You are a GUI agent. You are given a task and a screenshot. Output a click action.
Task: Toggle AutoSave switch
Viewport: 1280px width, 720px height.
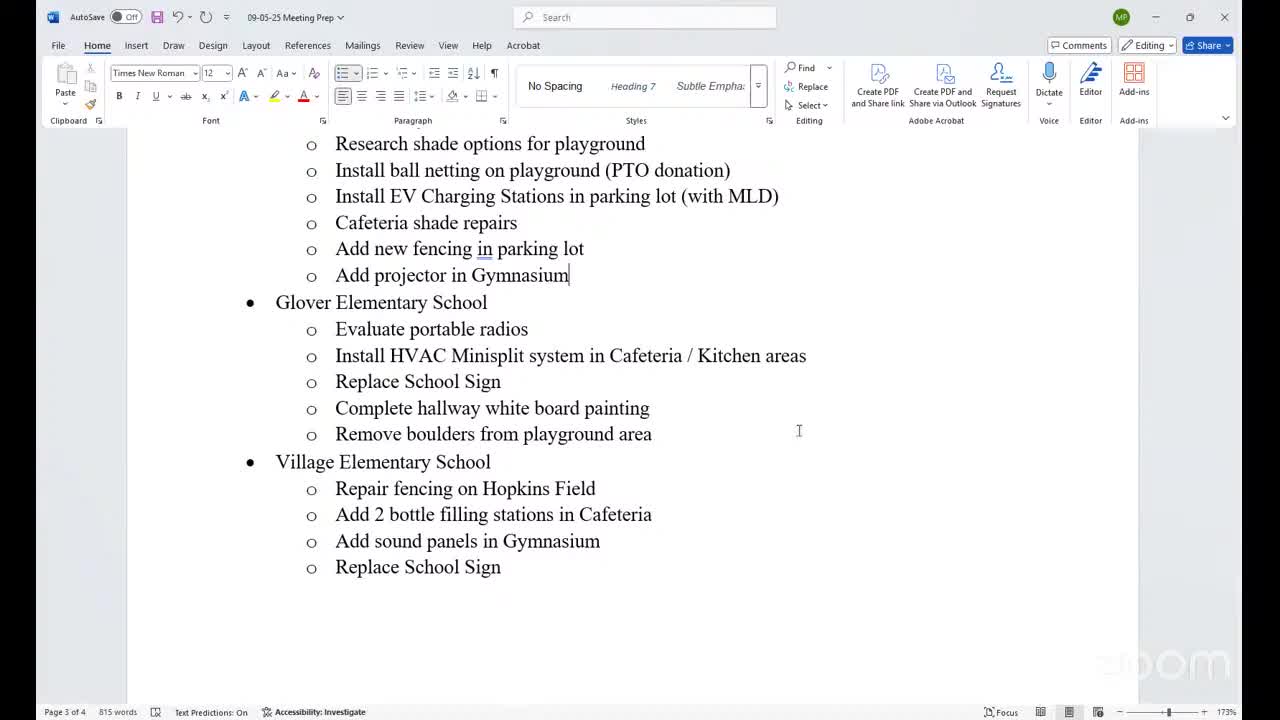coord(125,17)
